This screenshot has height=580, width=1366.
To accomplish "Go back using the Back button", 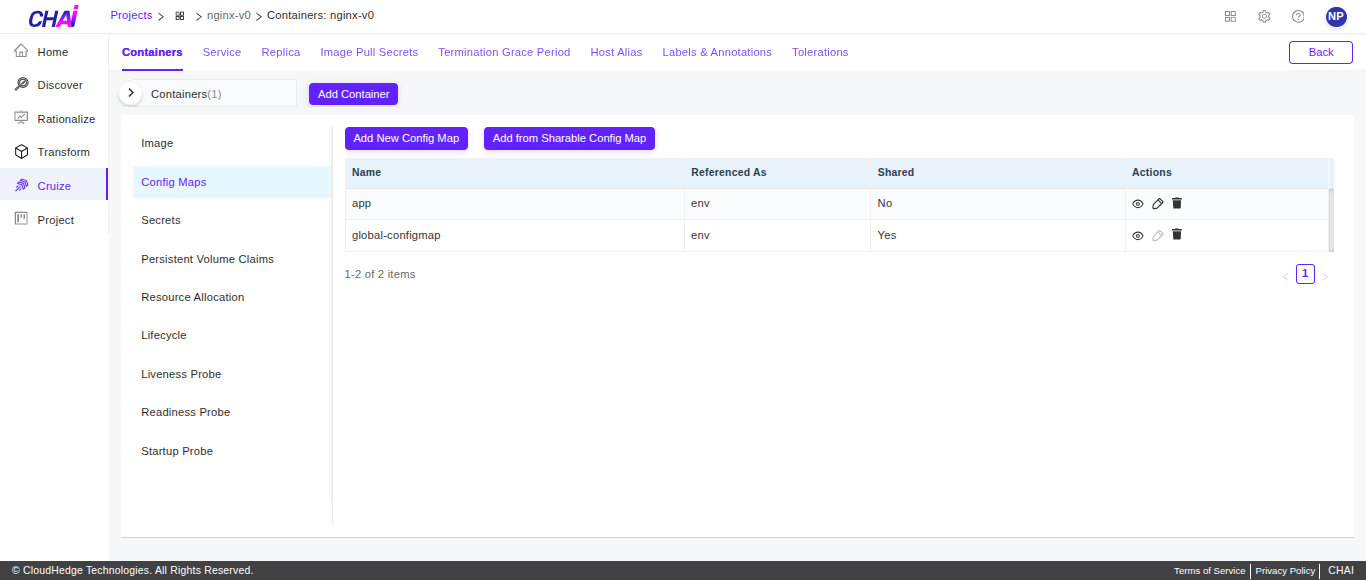I will point(1320,52).
